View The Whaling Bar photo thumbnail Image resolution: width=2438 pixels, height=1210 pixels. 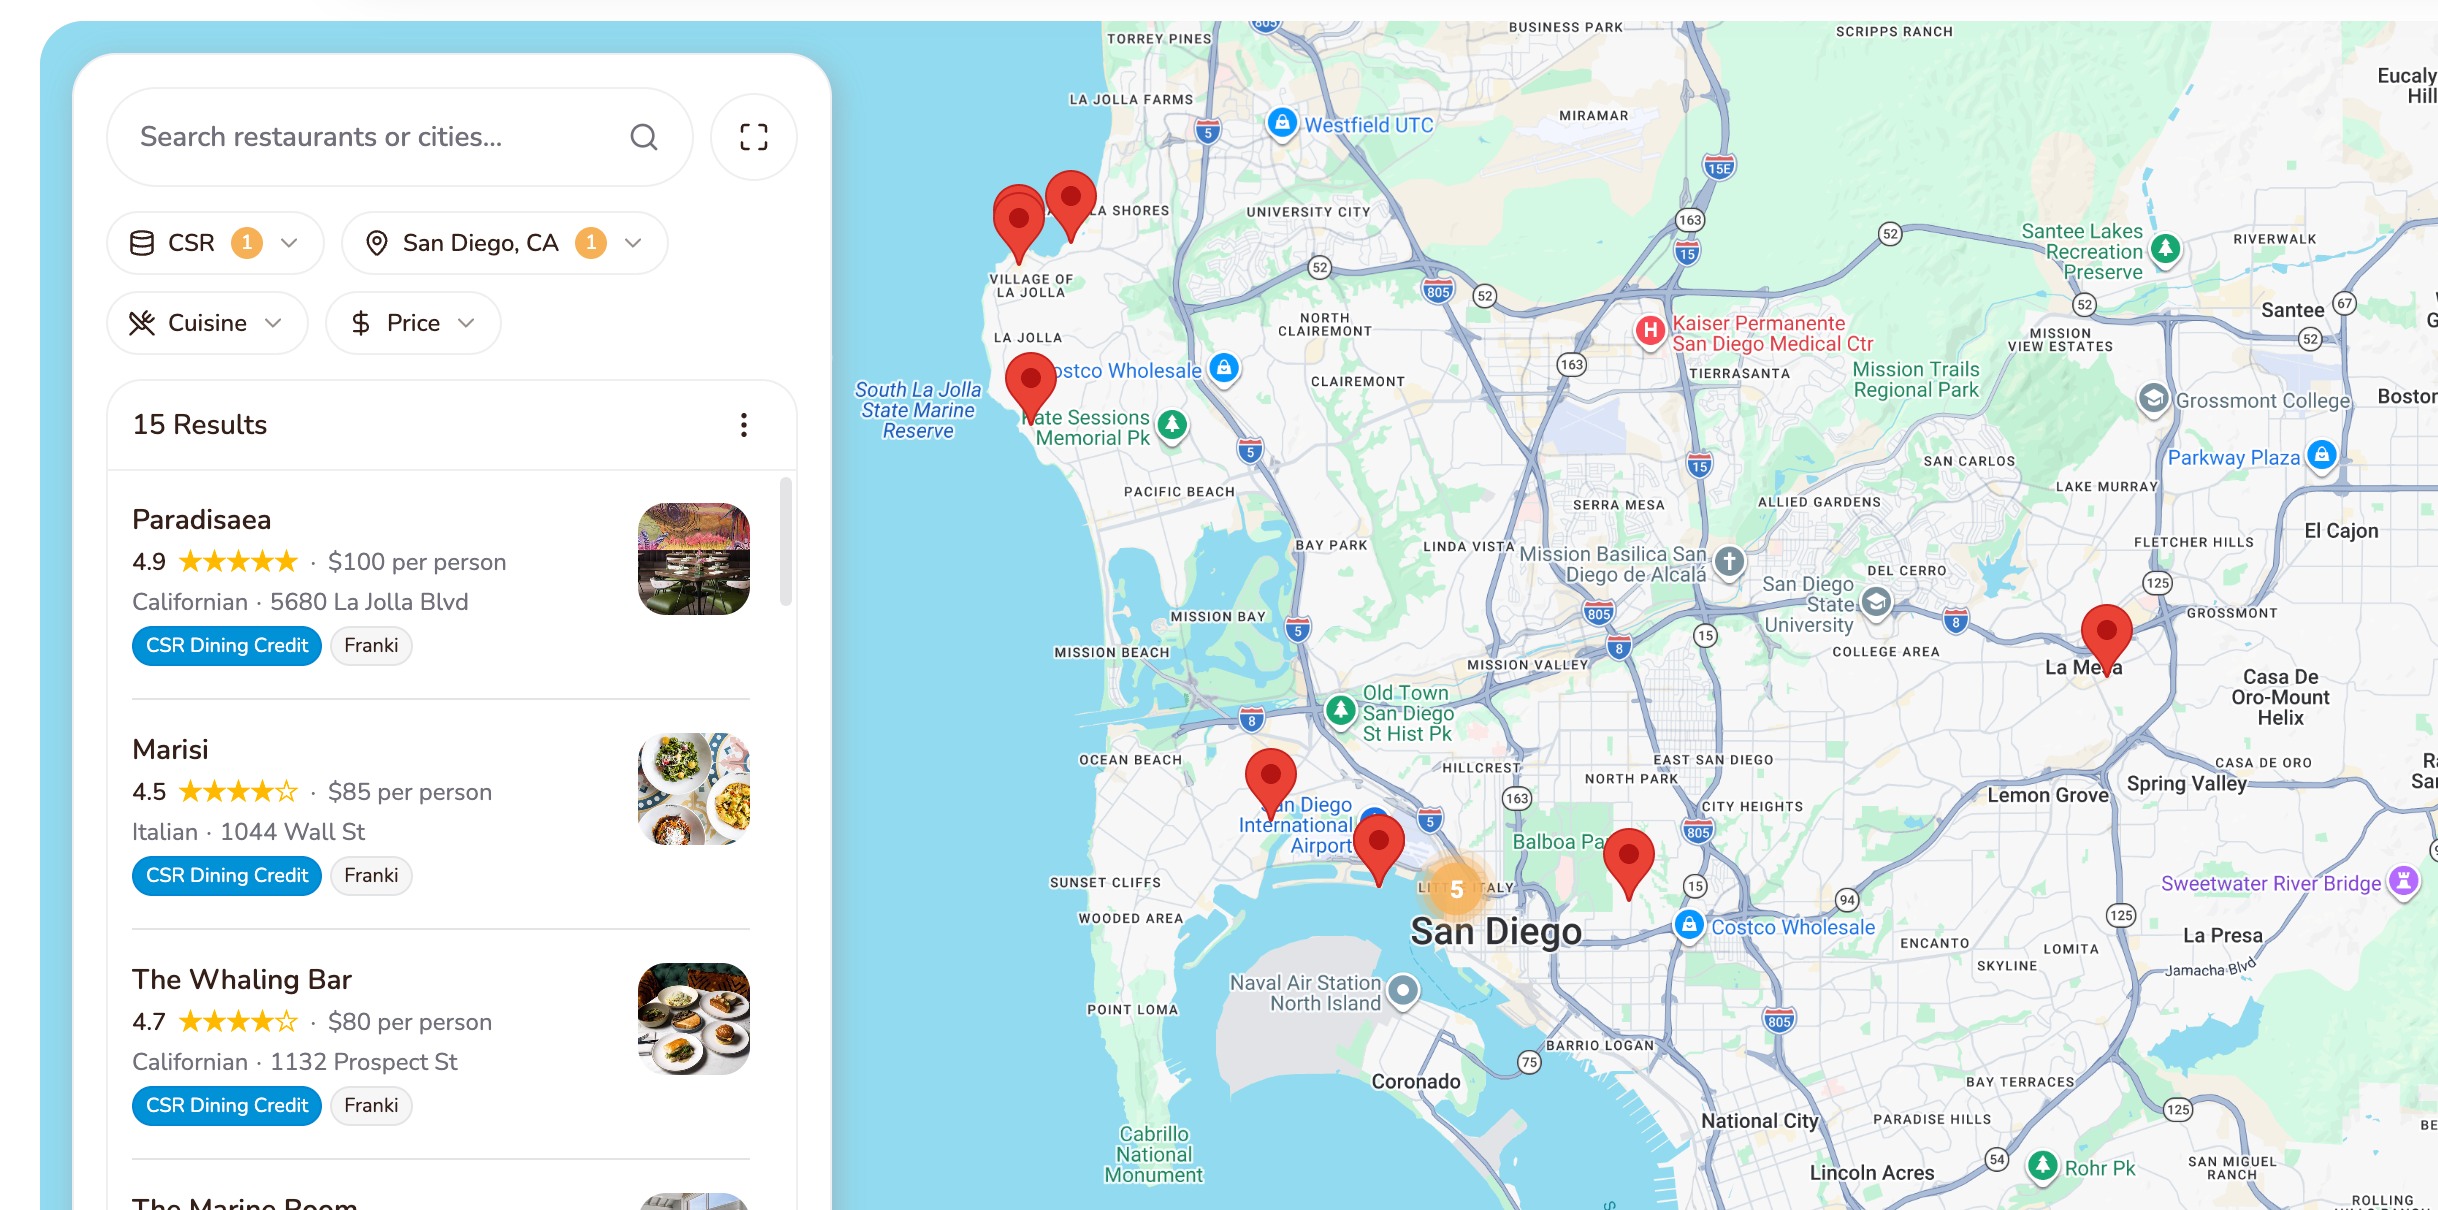(x=694, y=1019)
